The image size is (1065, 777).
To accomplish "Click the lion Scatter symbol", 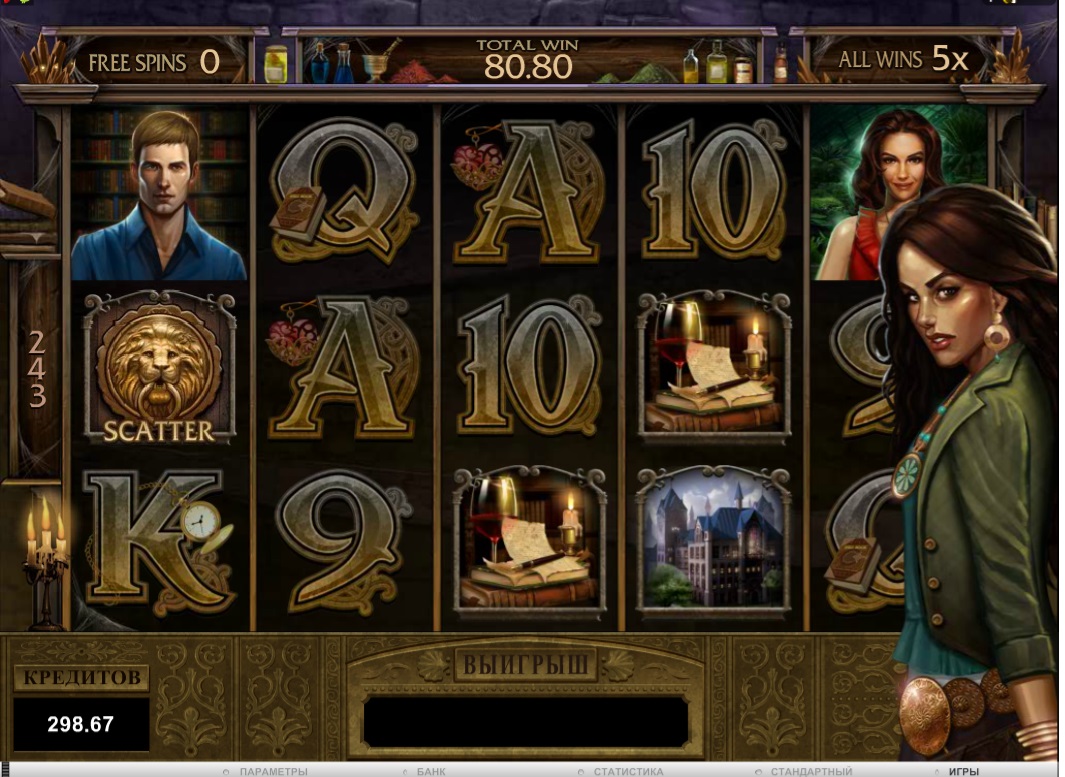I will 160,367.
